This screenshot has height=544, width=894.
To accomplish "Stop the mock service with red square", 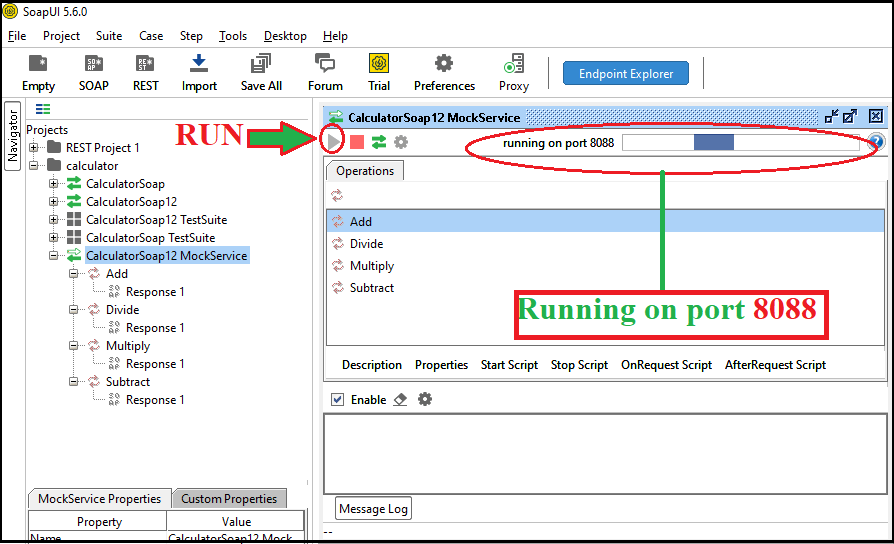I will (357, 141).
